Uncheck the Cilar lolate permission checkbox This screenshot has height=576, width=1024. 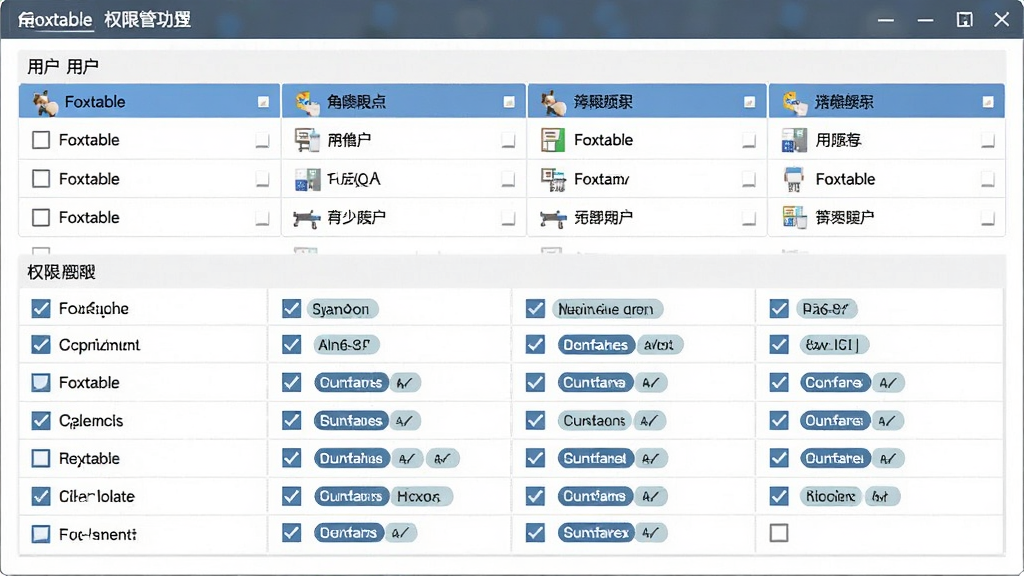pos(41,496)
